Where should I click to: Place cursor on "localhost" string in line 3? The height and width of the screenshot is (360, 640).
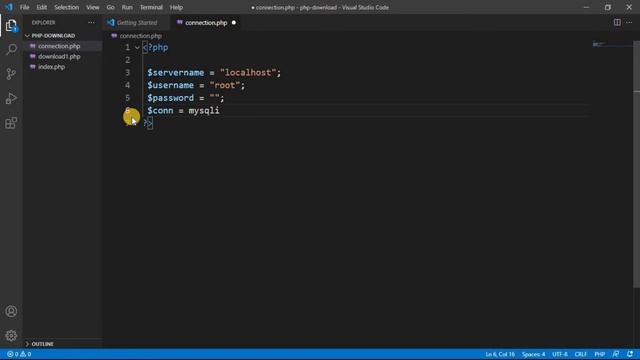click(248, 73)
